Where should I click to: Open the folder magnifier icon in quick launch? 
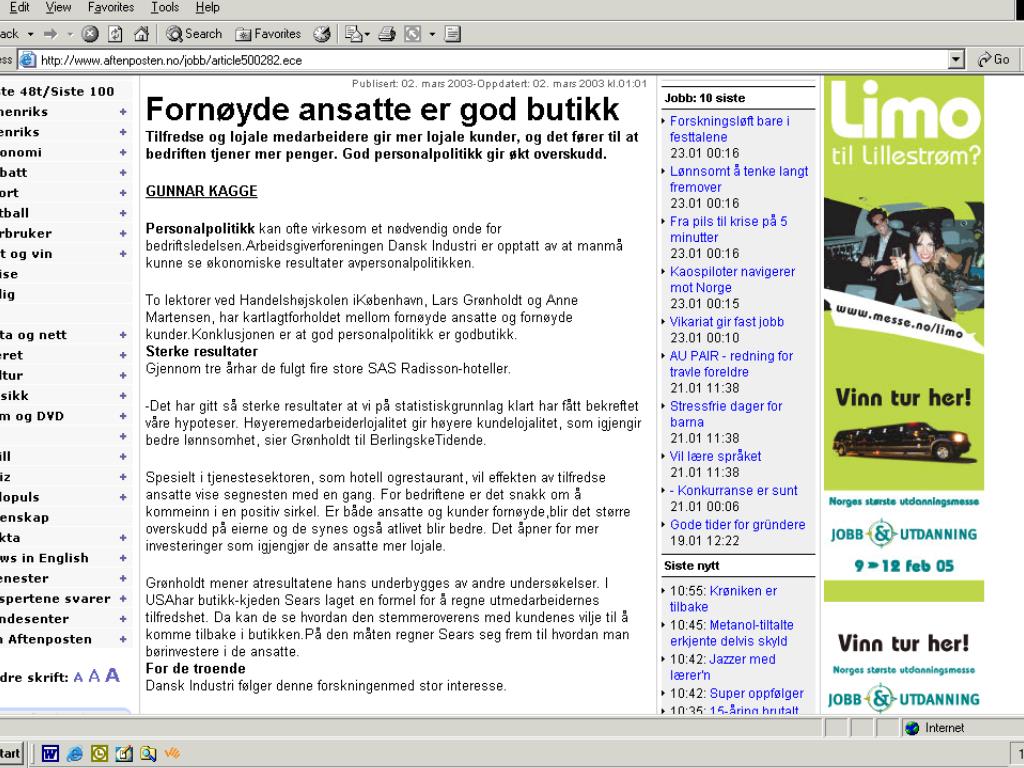coord(148,754)
